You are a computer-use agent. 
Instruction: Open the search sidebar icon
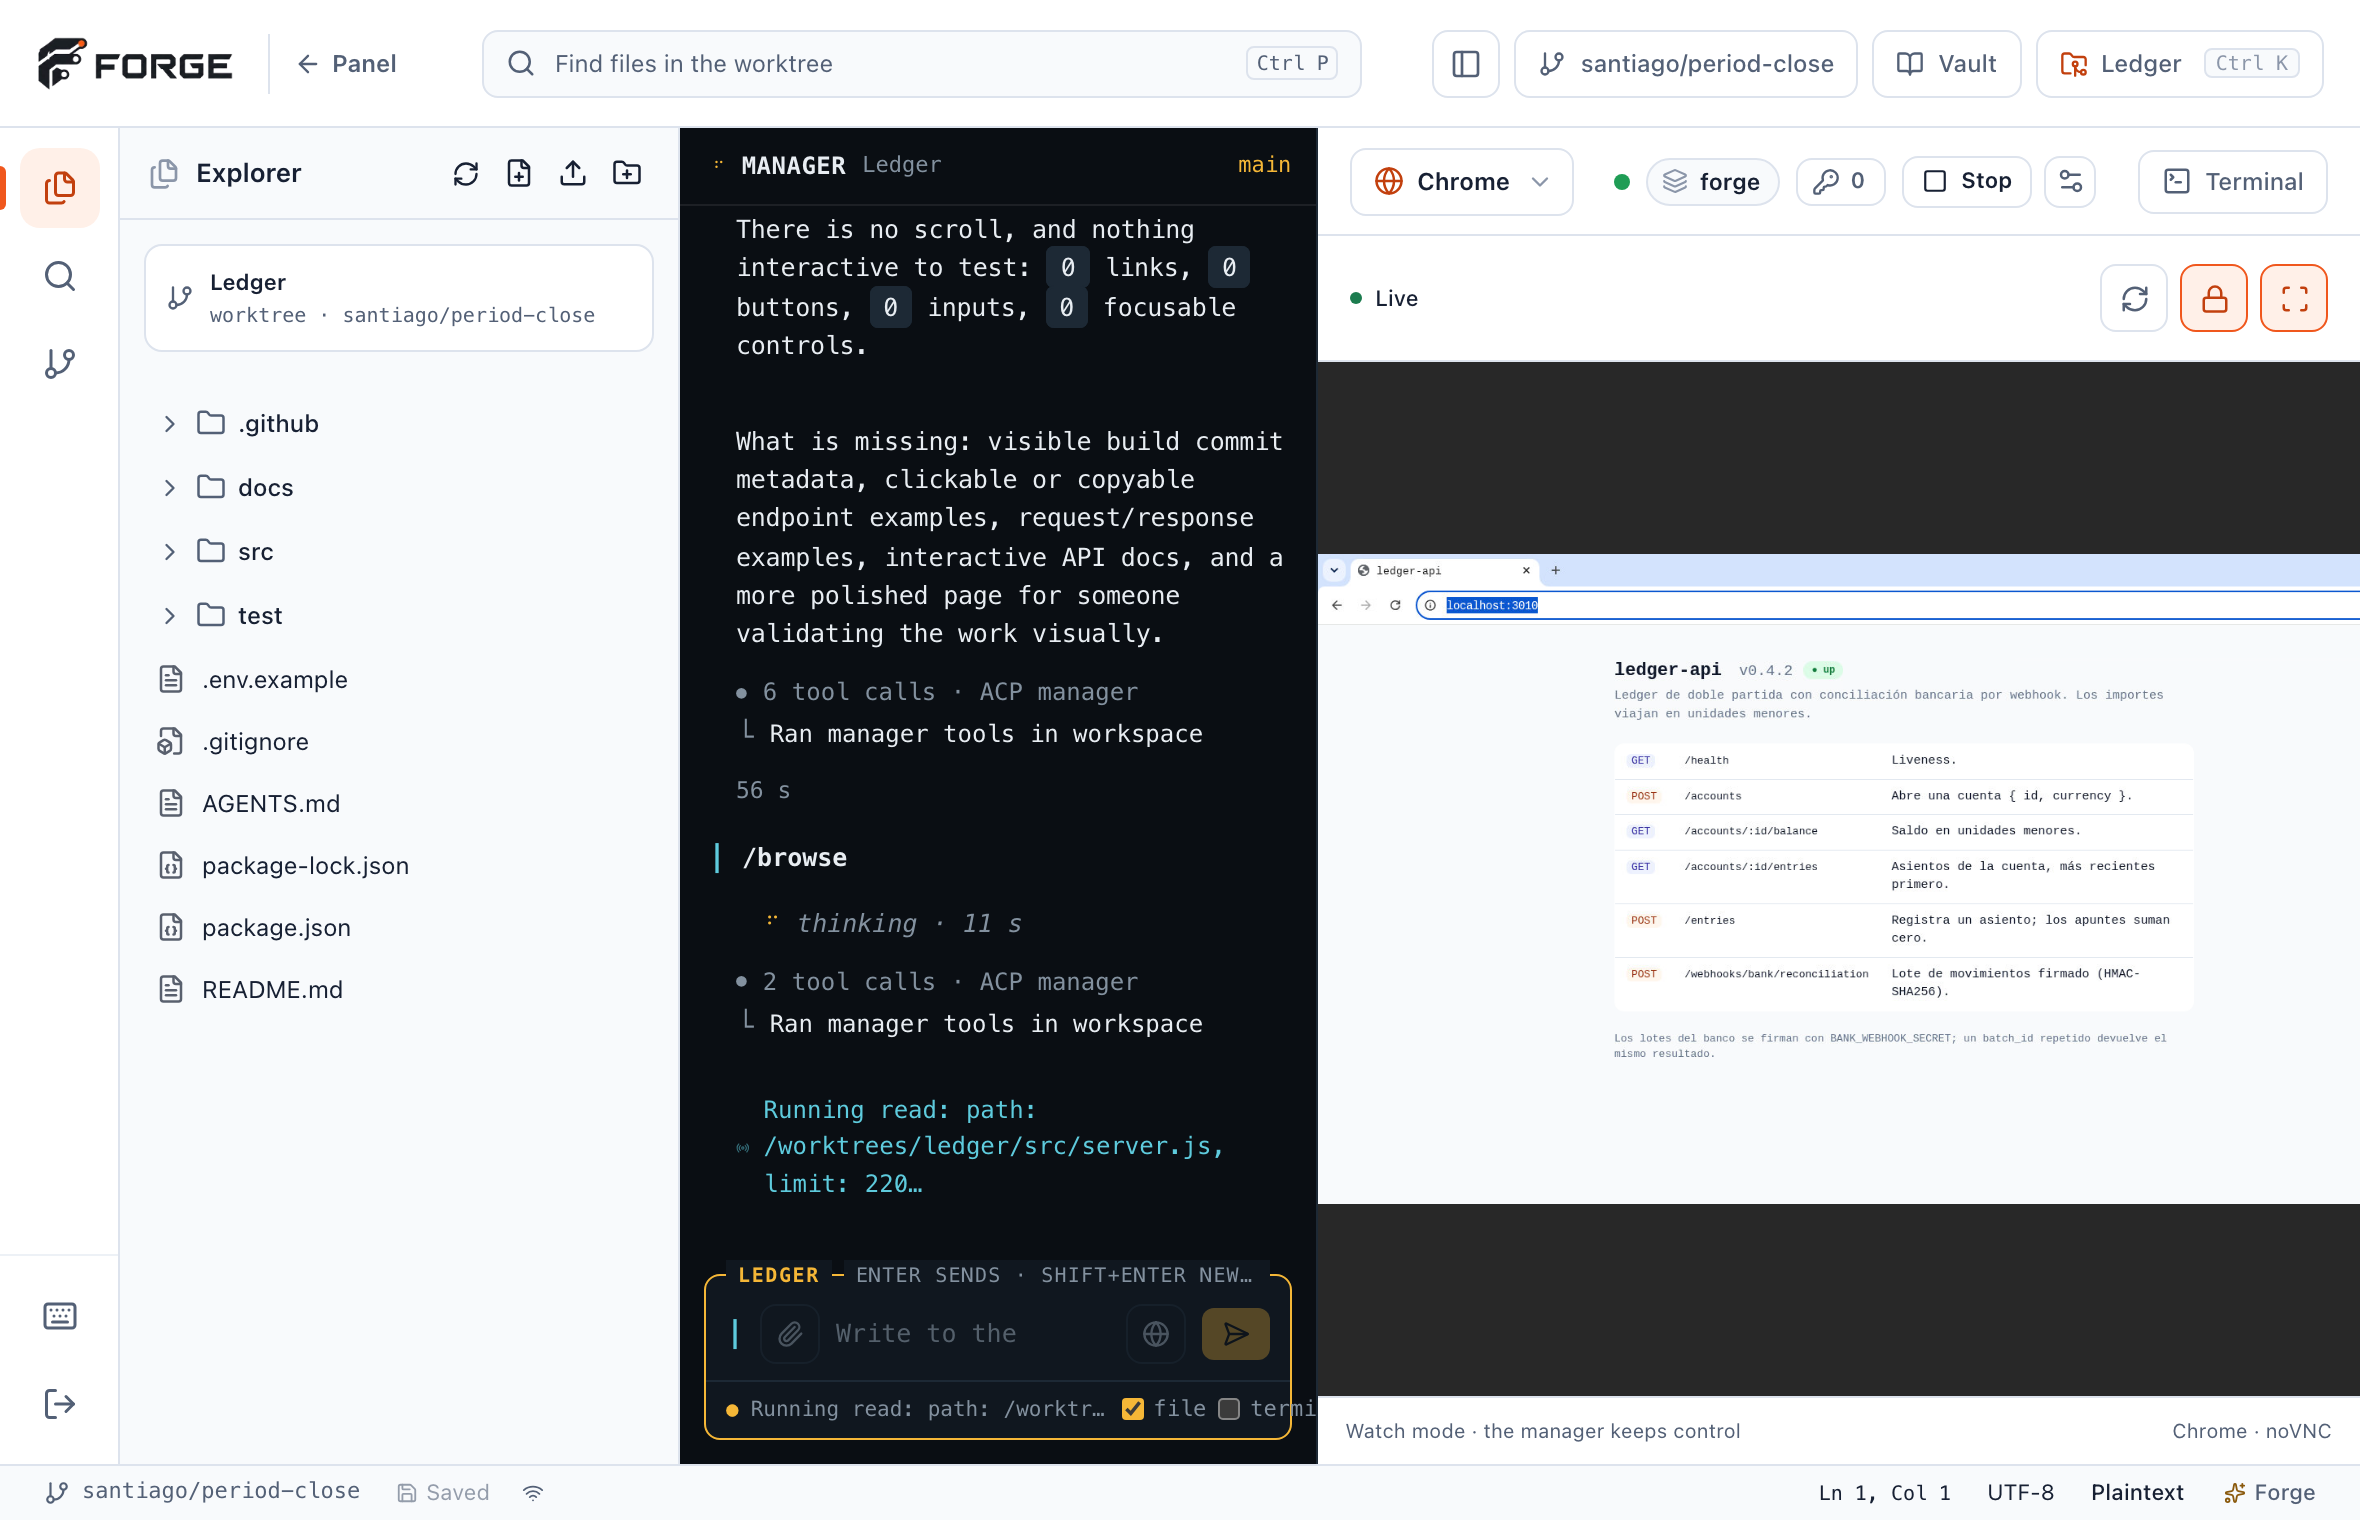coord(60,276)
